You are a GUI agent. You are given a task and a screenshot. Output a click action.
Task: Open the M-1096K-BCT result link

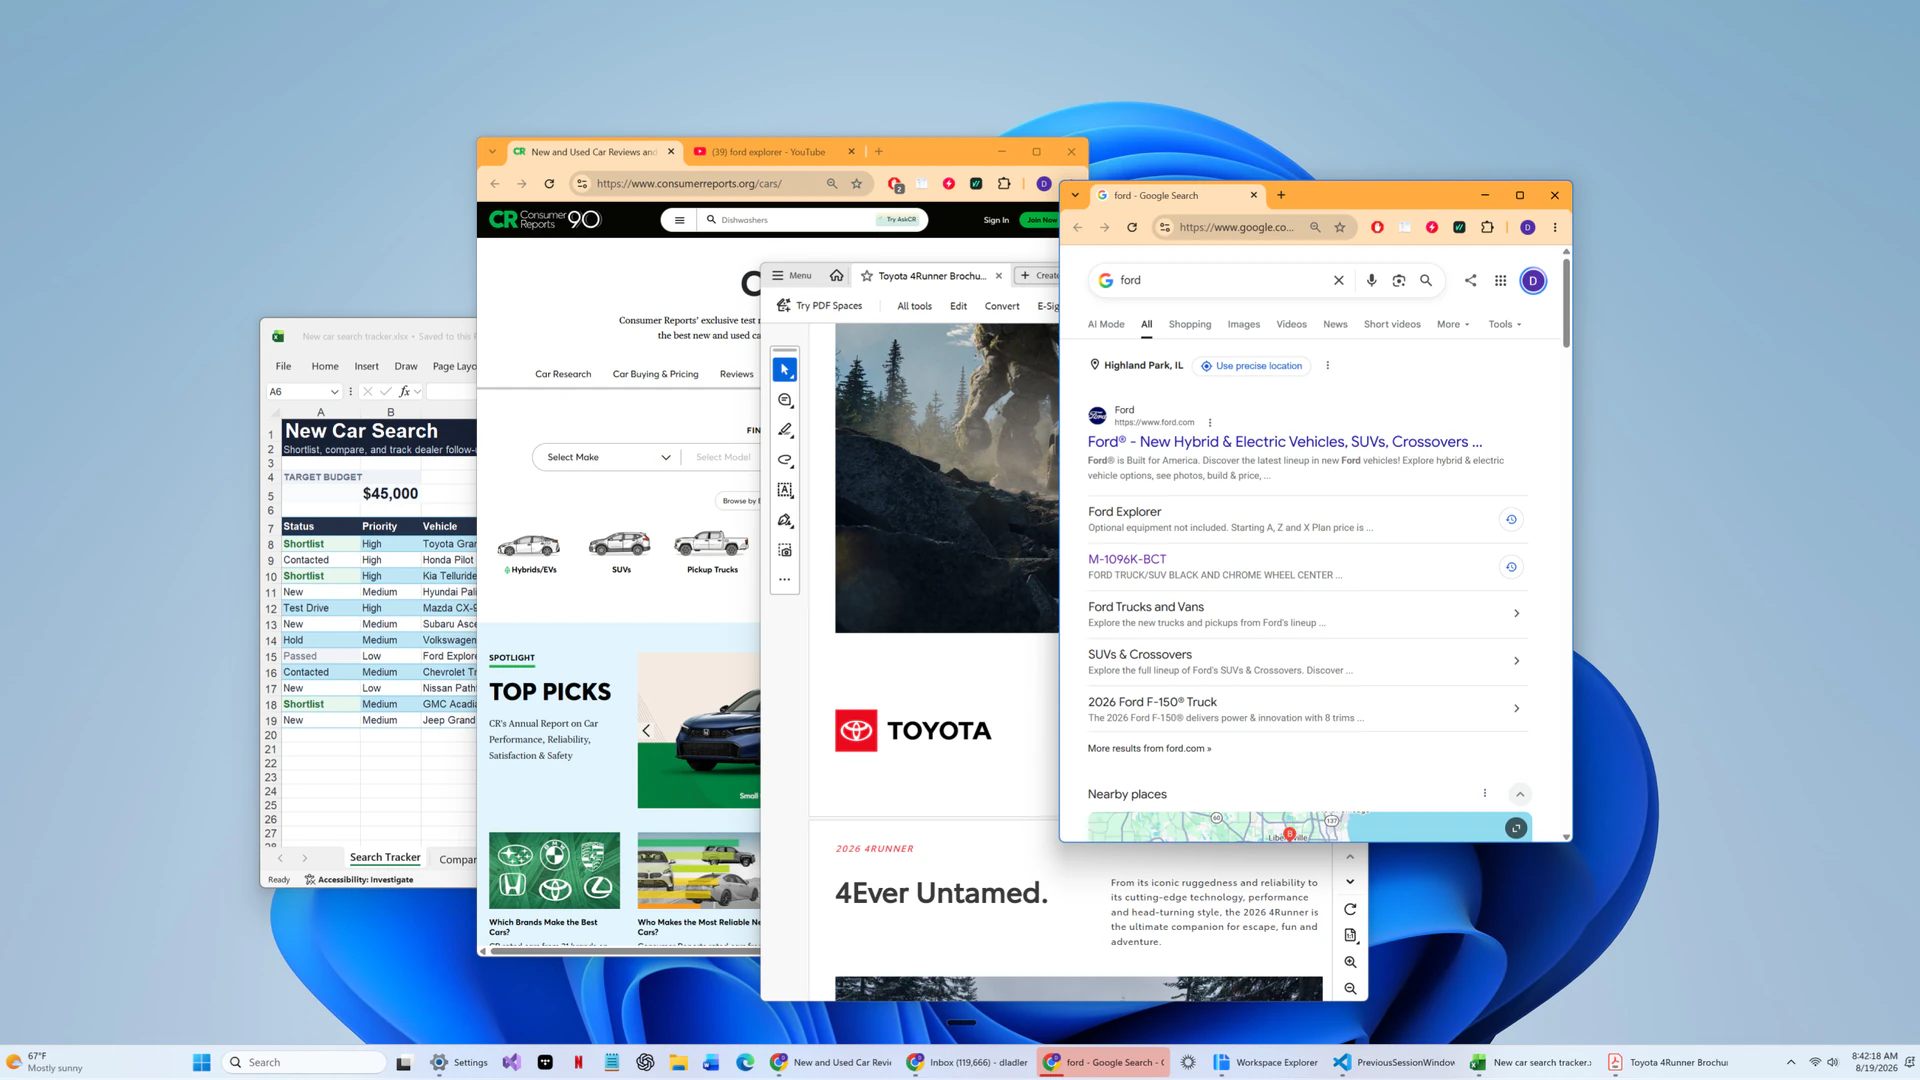pos(1126,559)
